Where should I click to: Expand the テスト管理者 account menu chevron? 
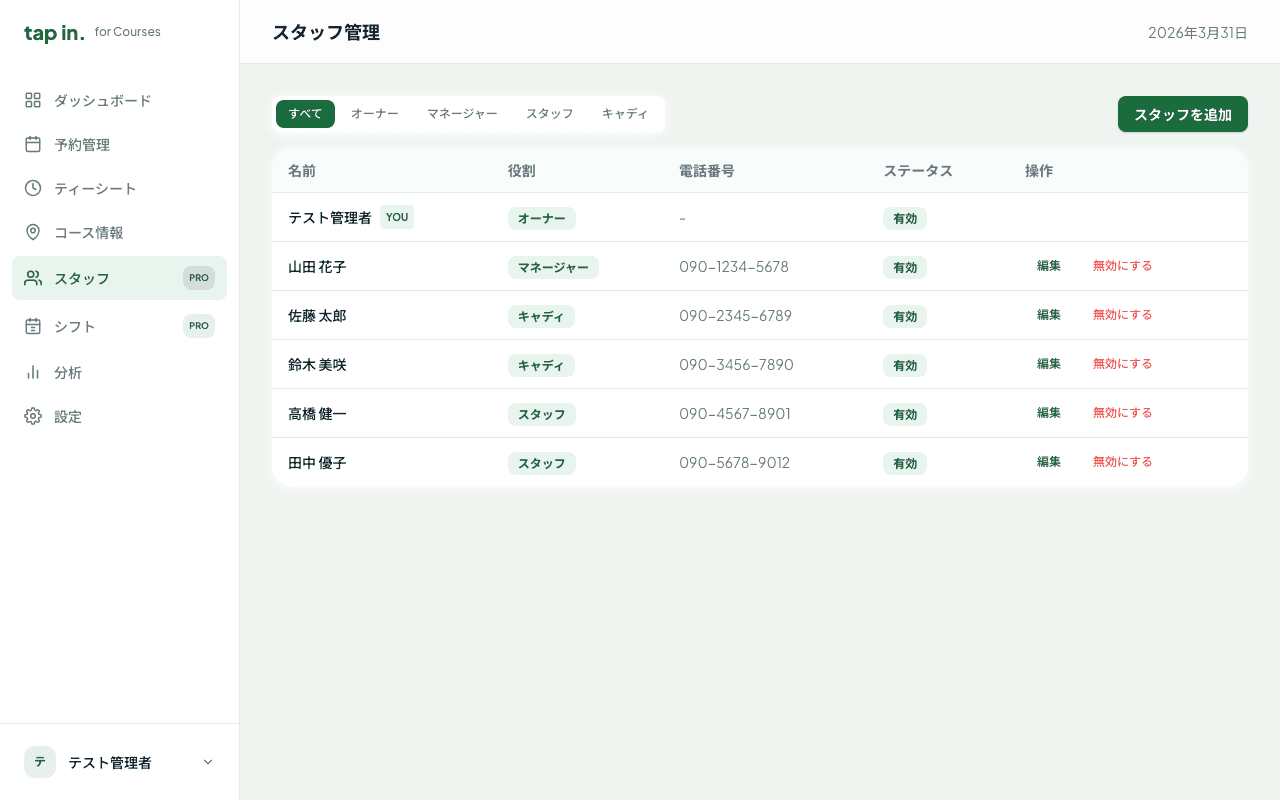(208, 762)
